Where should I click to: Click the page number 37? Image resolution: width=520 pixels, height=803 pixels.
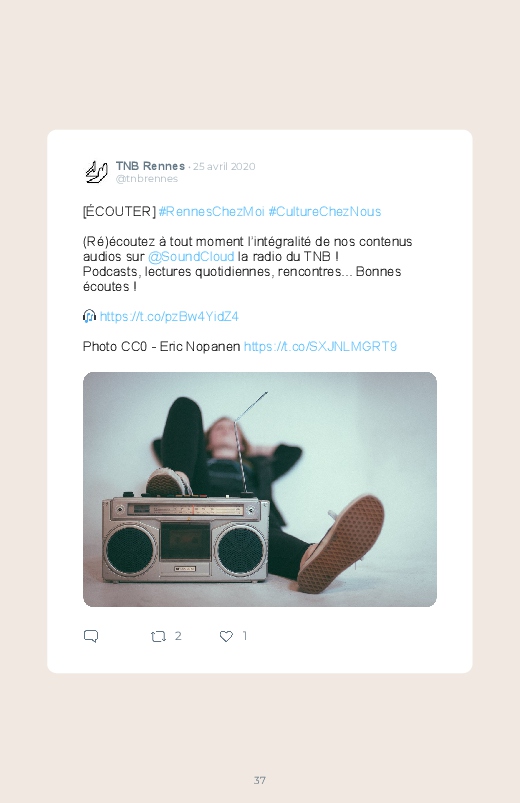click(260, 780)
